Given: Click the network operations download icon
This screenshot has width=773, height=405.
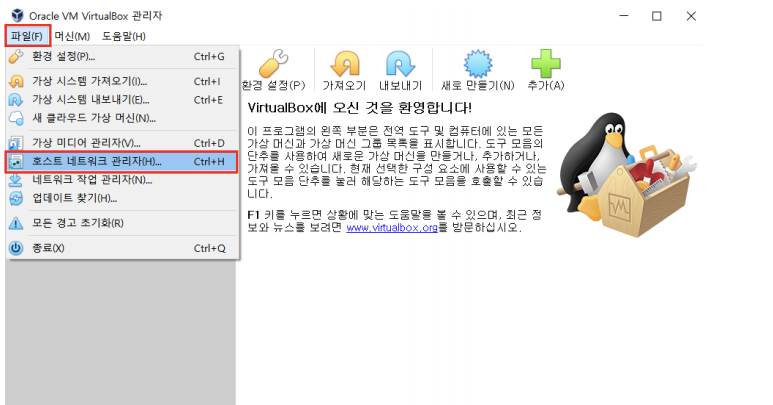Looking at the screenshot, I should coord(16,180).
